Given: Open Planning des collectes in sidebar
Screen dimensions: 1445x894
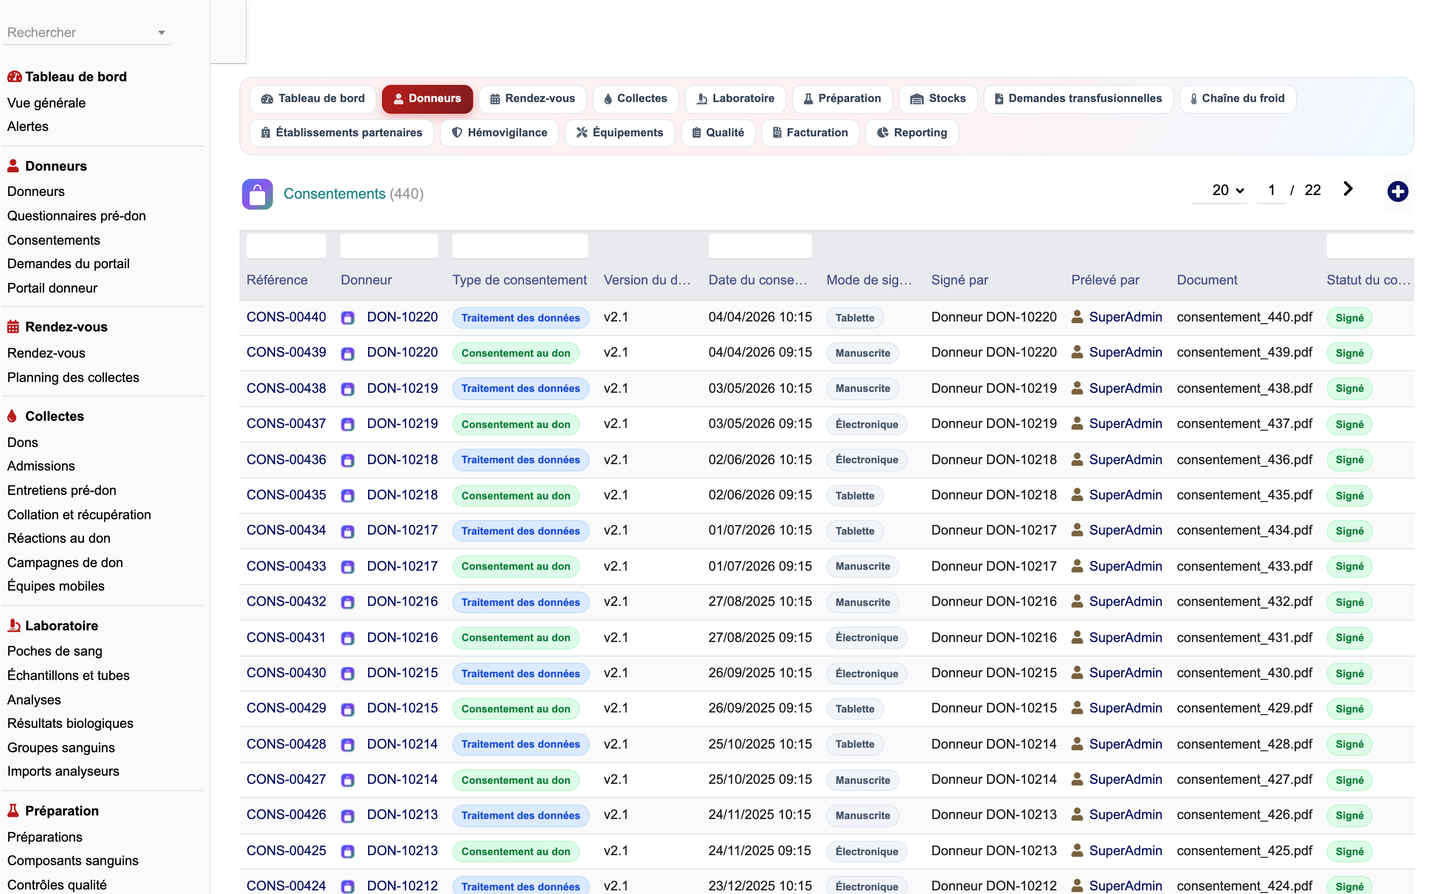Looking at the screenshot, I should point(73,378).
